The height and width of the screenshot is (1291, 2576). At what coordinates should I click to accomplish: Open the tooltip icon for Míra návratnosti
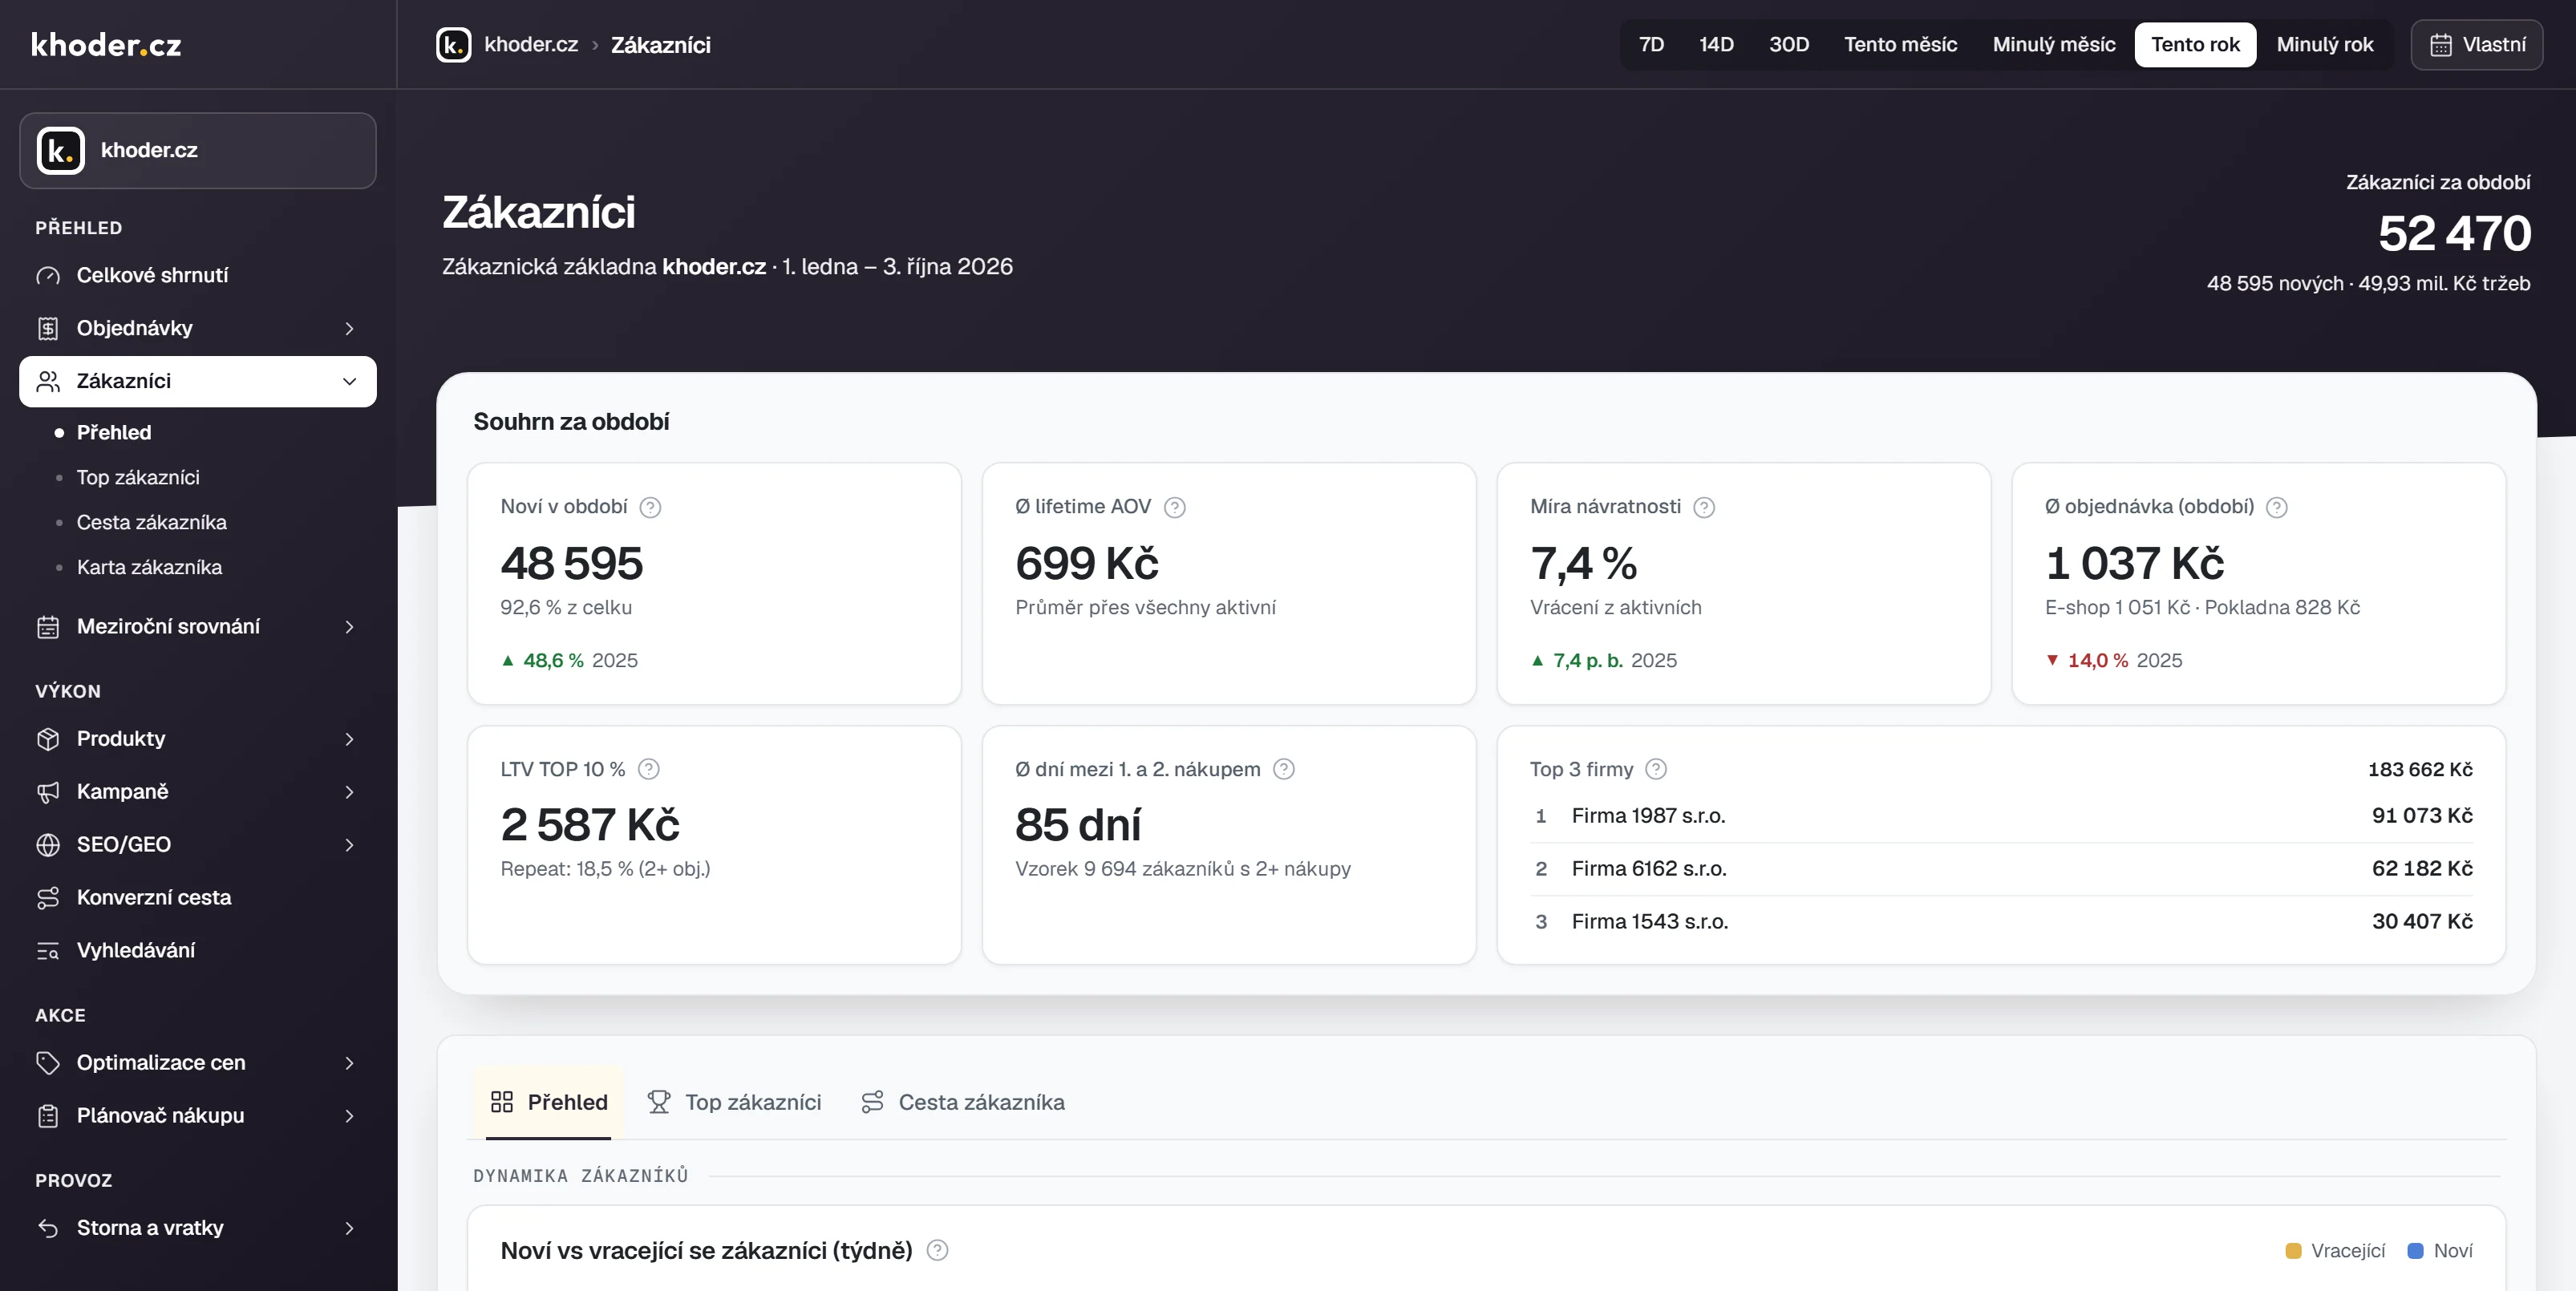(1704, 507)
